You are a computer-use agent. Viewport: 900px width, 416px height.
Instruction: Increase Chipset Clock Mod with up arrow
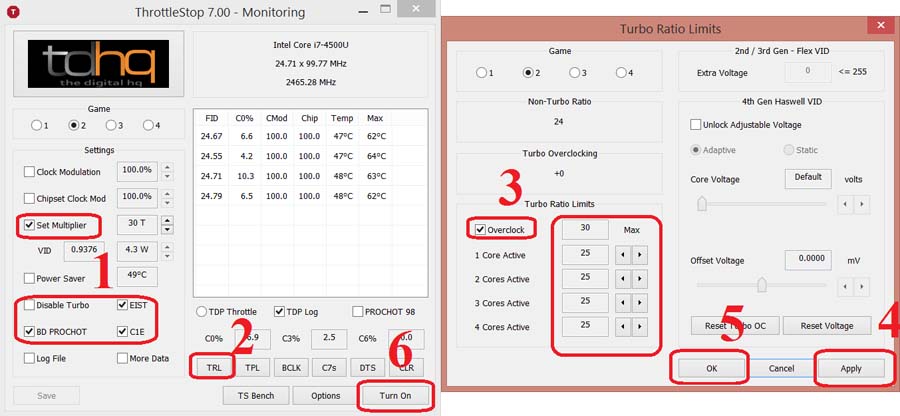tap(167, 194)
